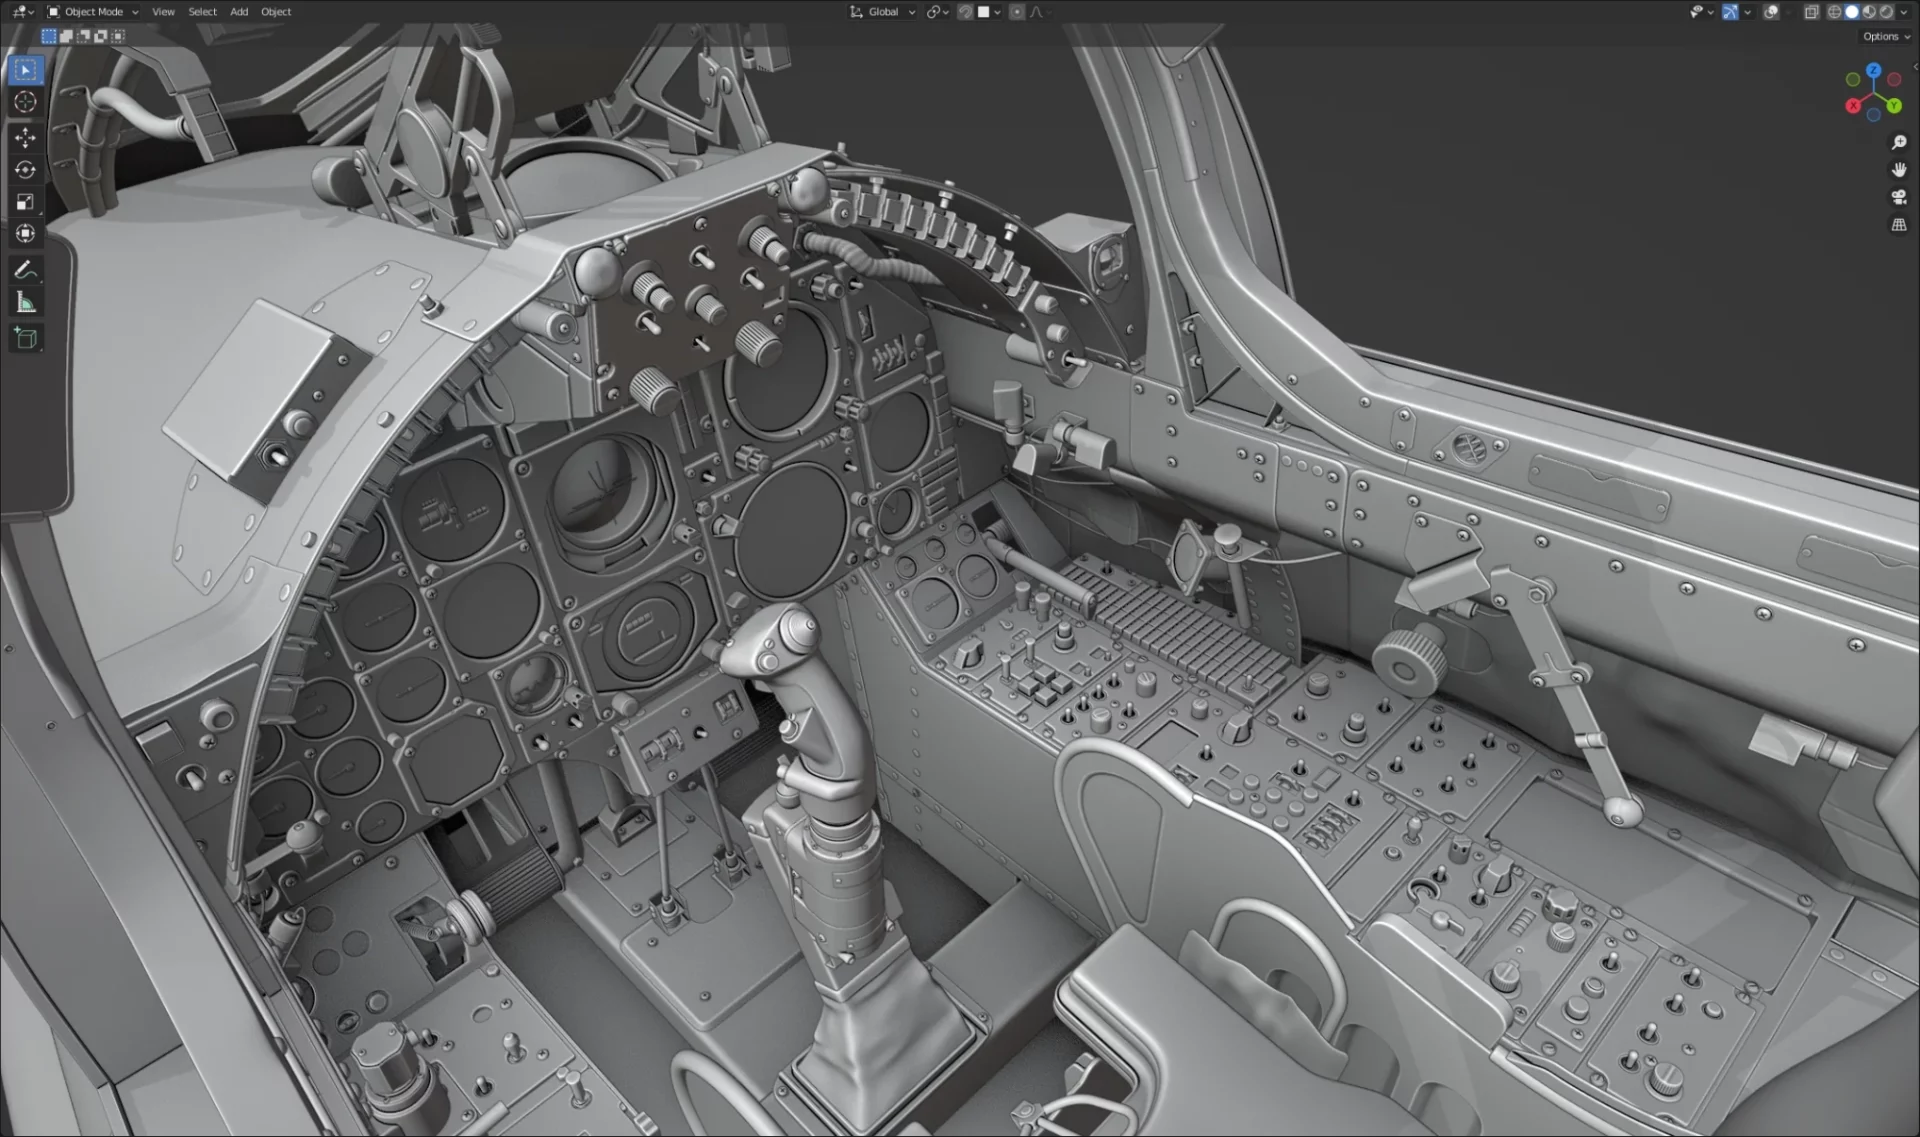Image resolution: width=1920 pixels, height=1137 pixels.
Task: Select the Annotate pencil tool
Action: (25, 270)
